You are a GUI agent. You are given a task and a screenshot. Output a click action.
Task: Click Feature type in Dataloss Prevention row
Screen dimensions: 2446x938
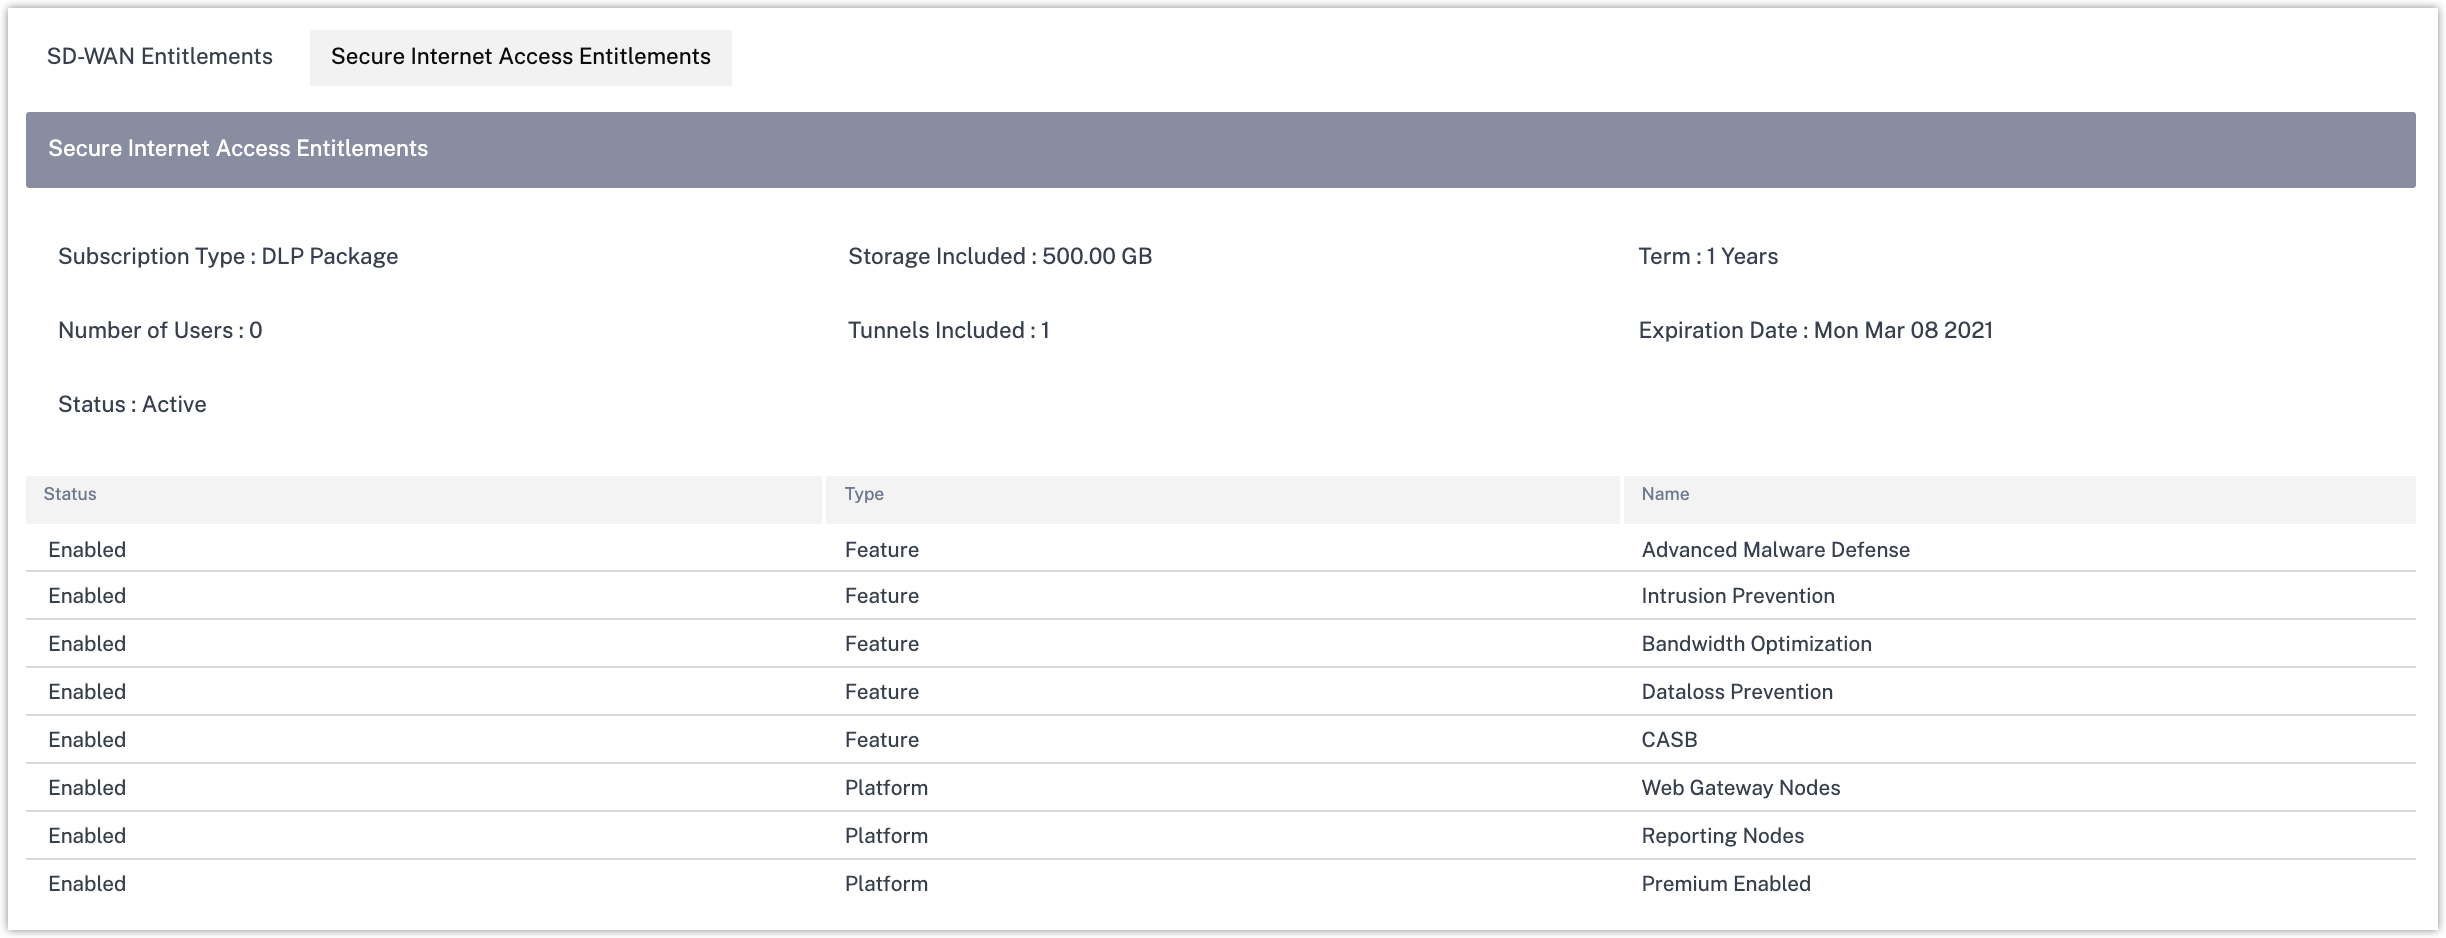(882, 692)
